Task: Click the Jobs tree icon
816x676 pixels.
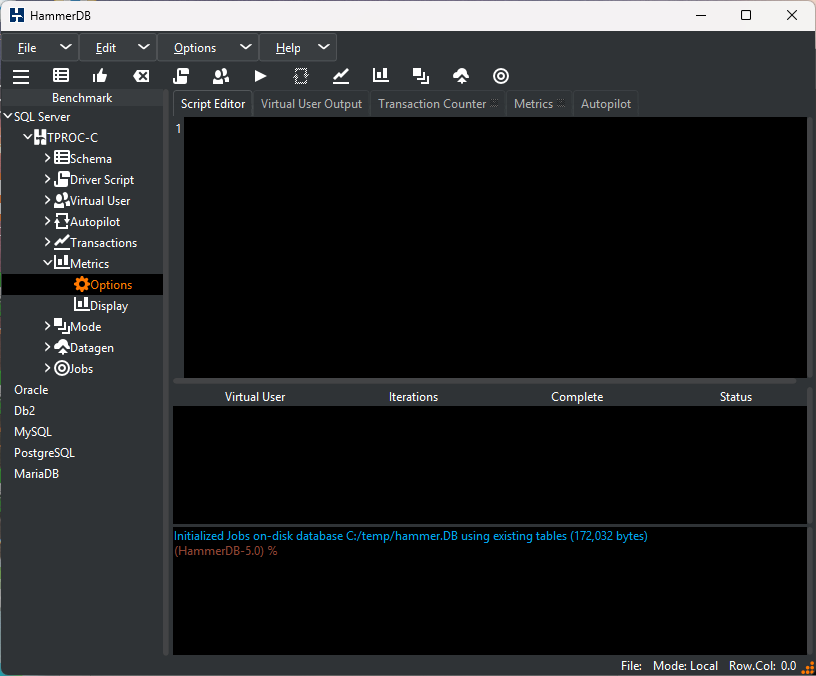Action: [x=62, y=368]
